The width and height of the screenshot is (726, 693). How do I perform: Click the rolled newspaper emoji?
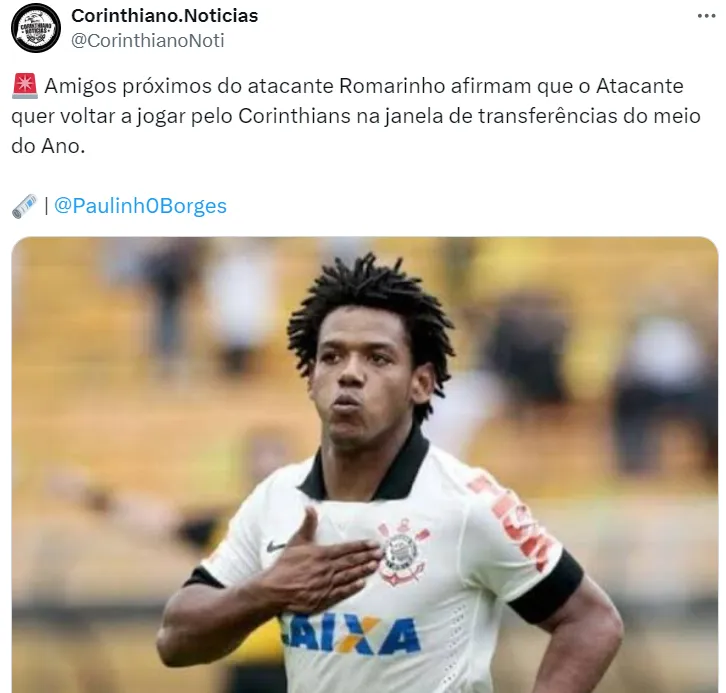(x=25, y=206)
